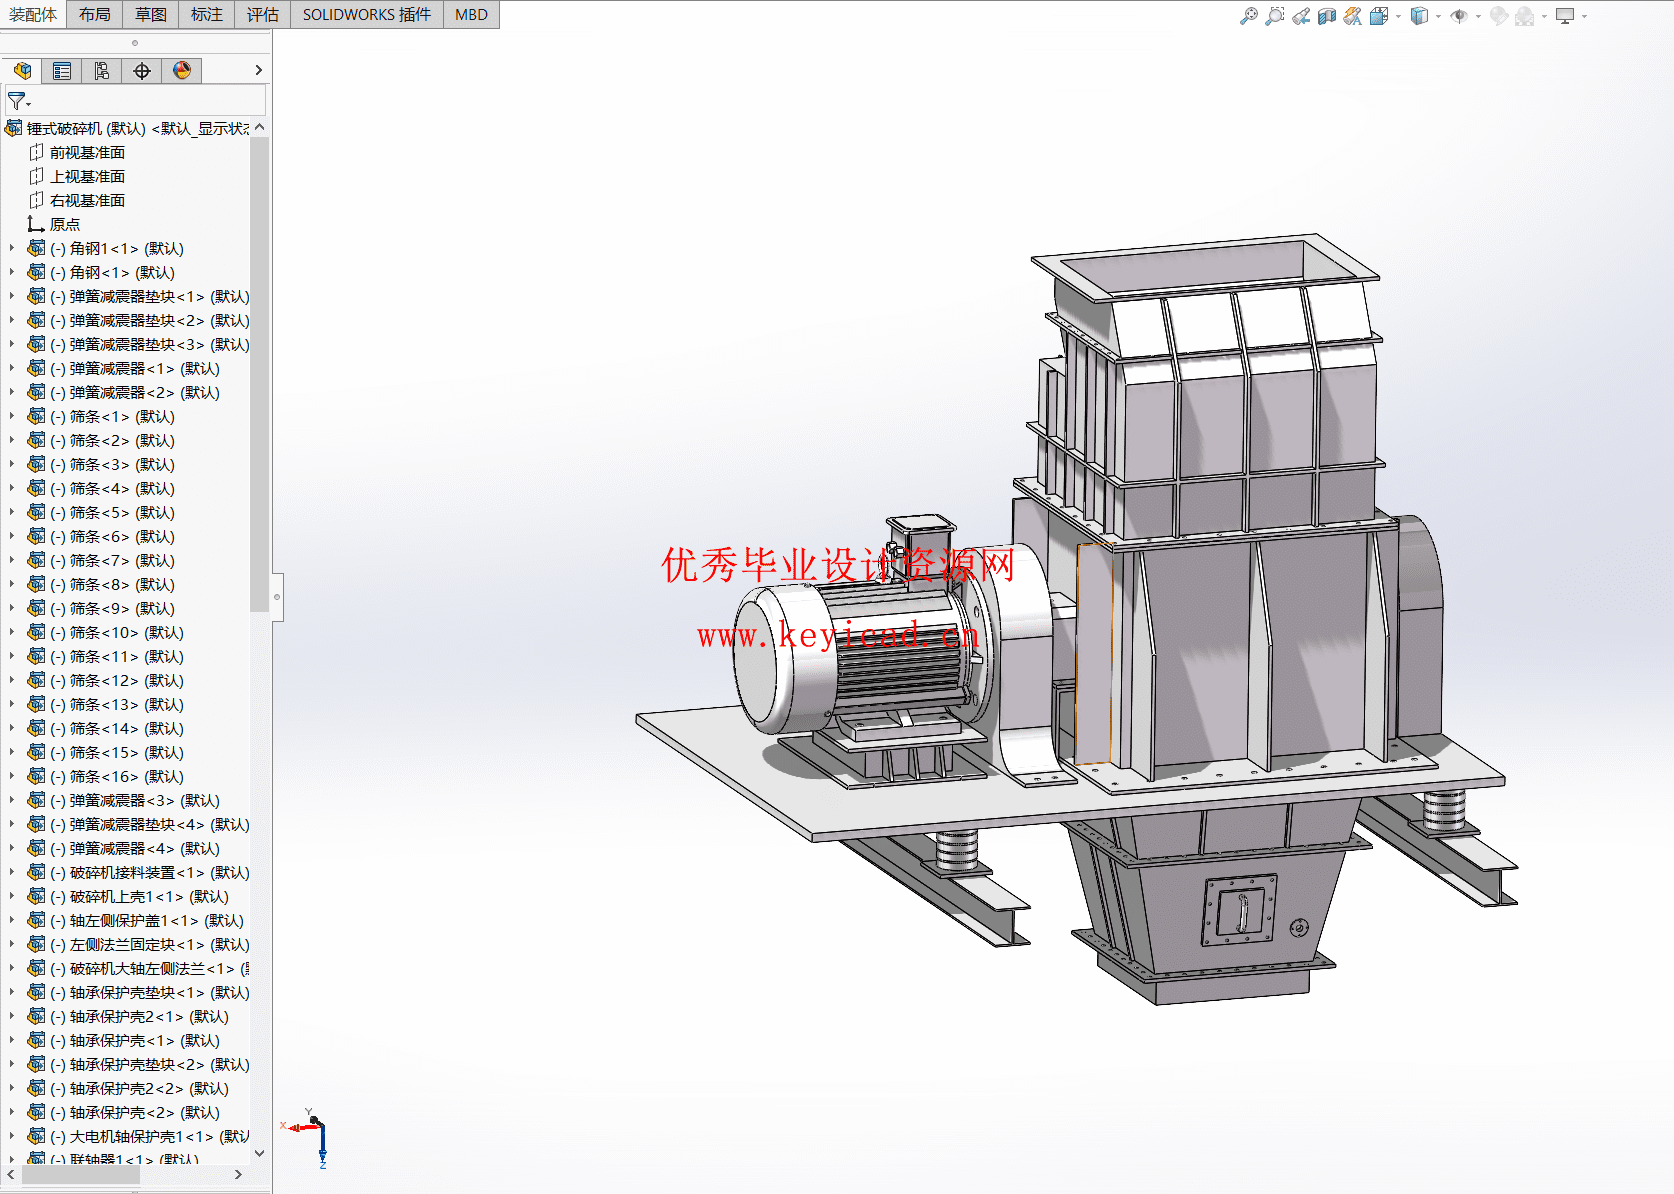Click the 角钢1<1> part icon

pos(37,248)
